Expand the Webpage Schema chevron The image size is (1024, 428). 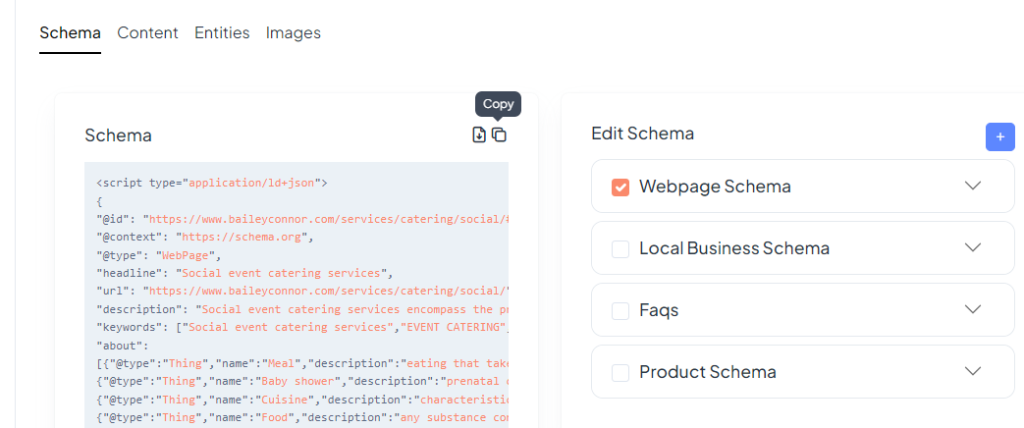coord(973,186)
